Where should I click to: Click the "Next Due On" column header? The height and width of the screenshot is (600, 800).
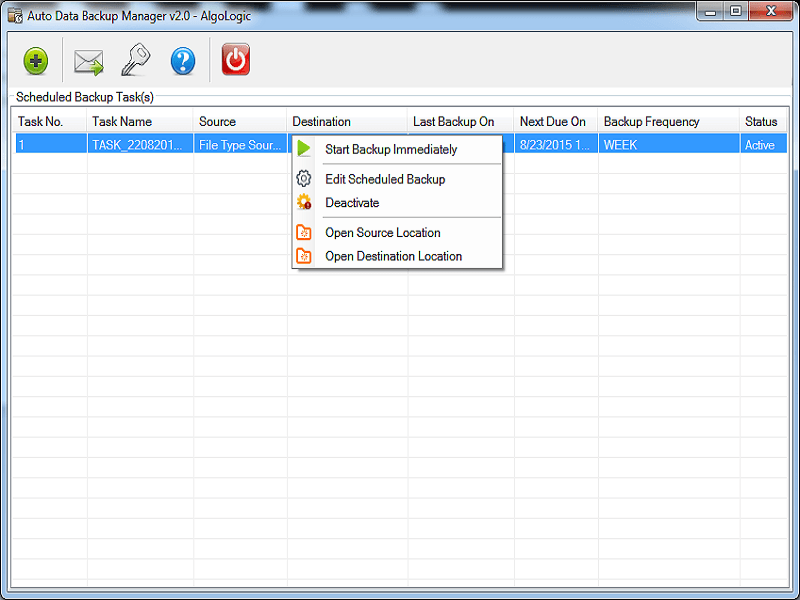click(550, 121)
